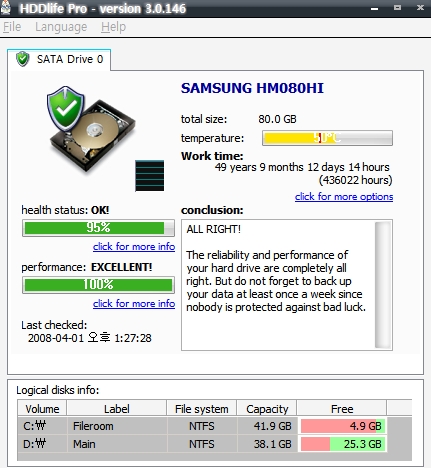The width and height of the screenshot is (431, 468).
Task: Click the Capacity column header
Action: (x=267, y=409)
